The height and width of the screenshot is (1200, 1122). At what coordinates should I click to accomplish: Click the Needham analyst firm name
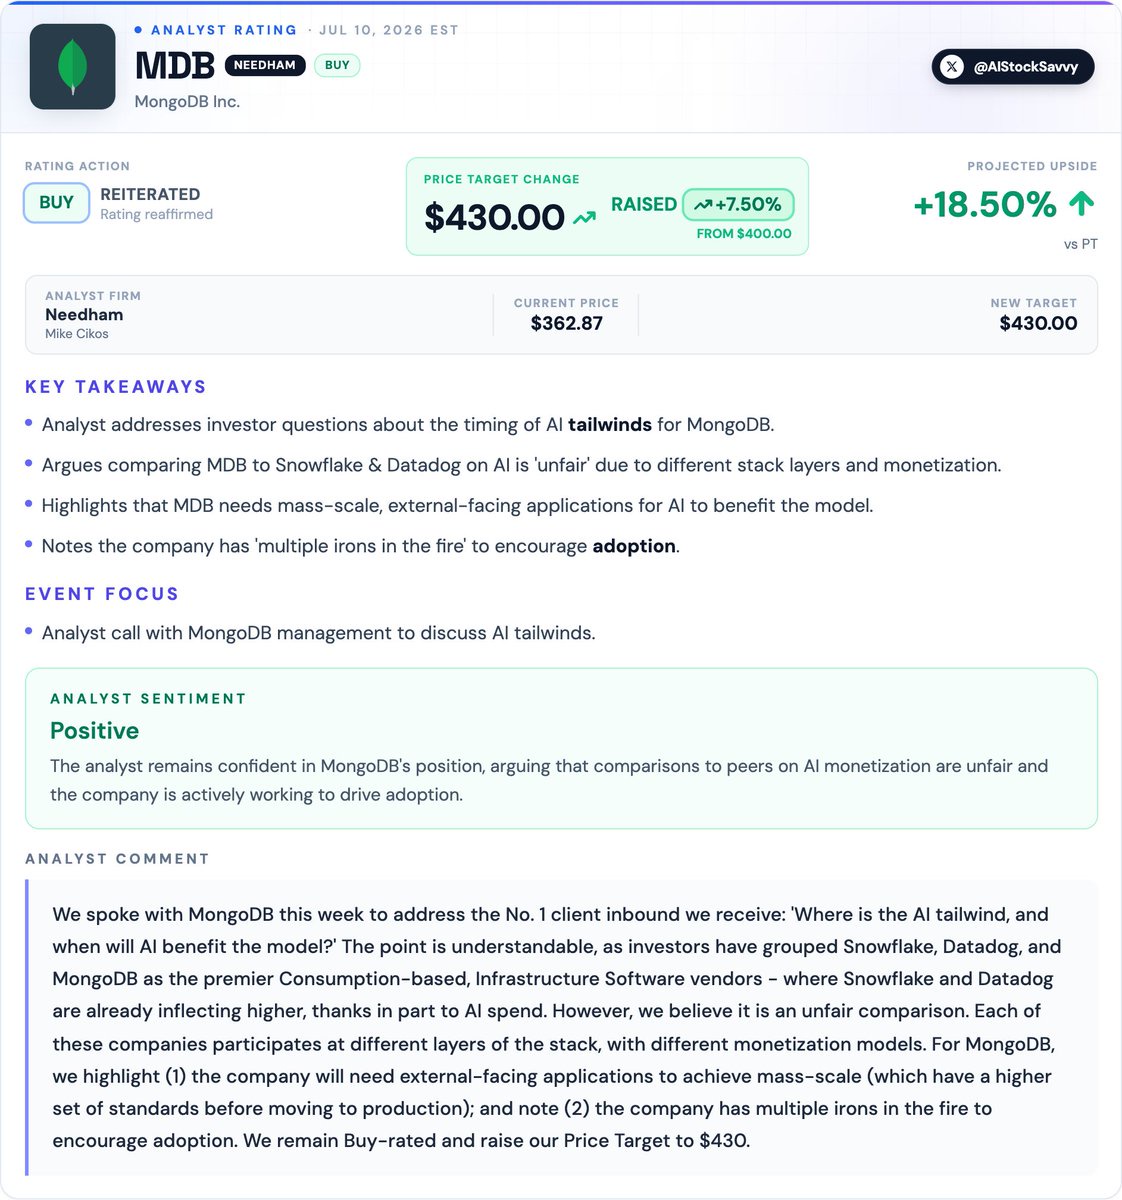(84, 314)
